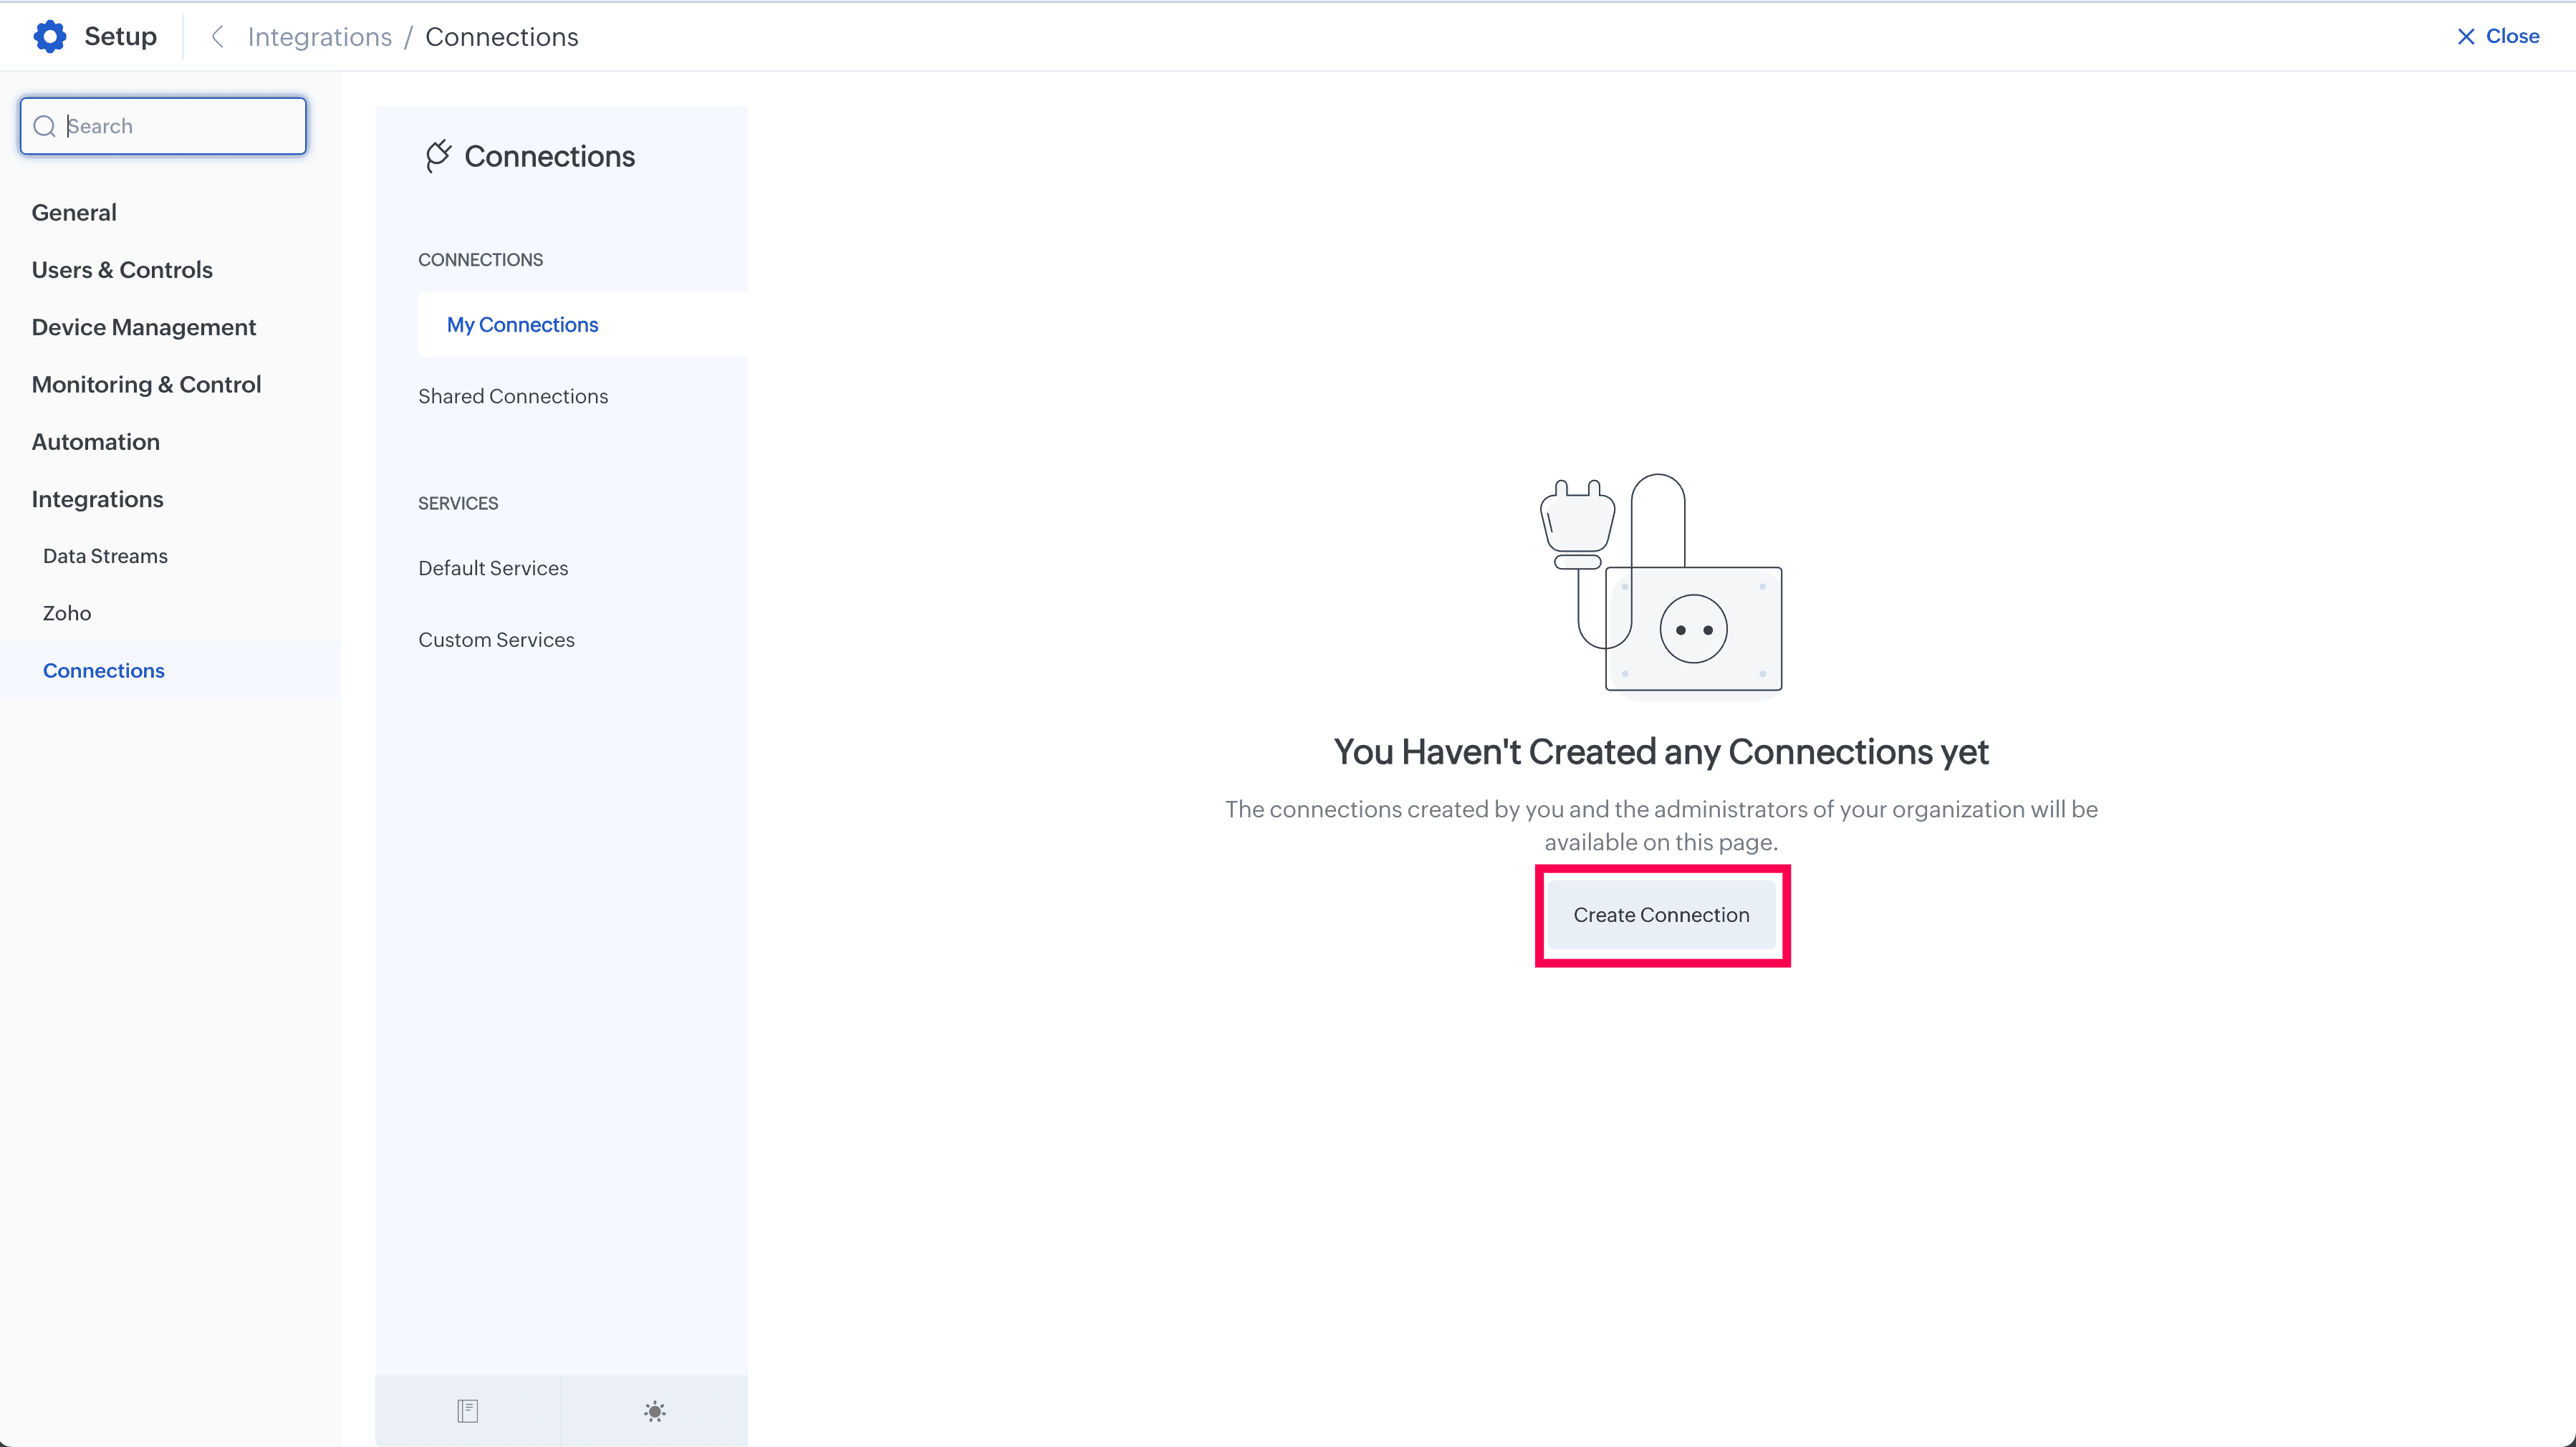Expand Users & Controls section
The height and width of the screenshot is (1447, 2576).
[x=122, y=270]
